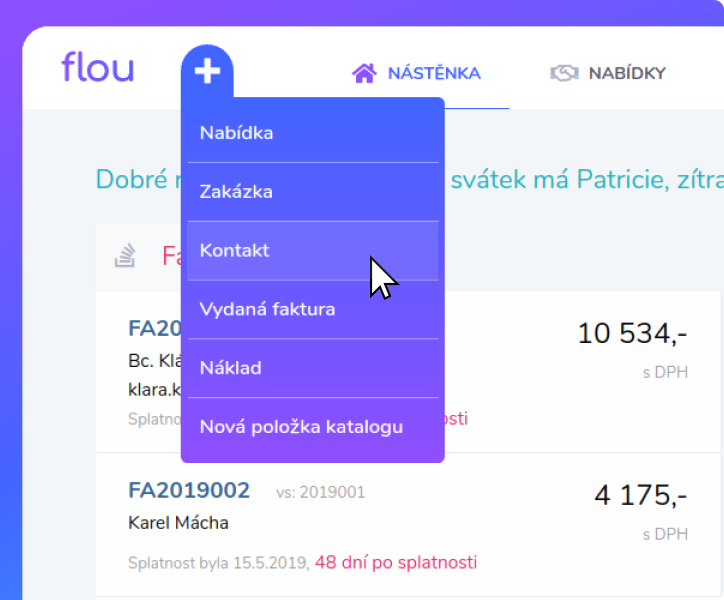
Task: Click the 10 534,- invoice amount
Action: pyautogui.click(x=633, y=333)
